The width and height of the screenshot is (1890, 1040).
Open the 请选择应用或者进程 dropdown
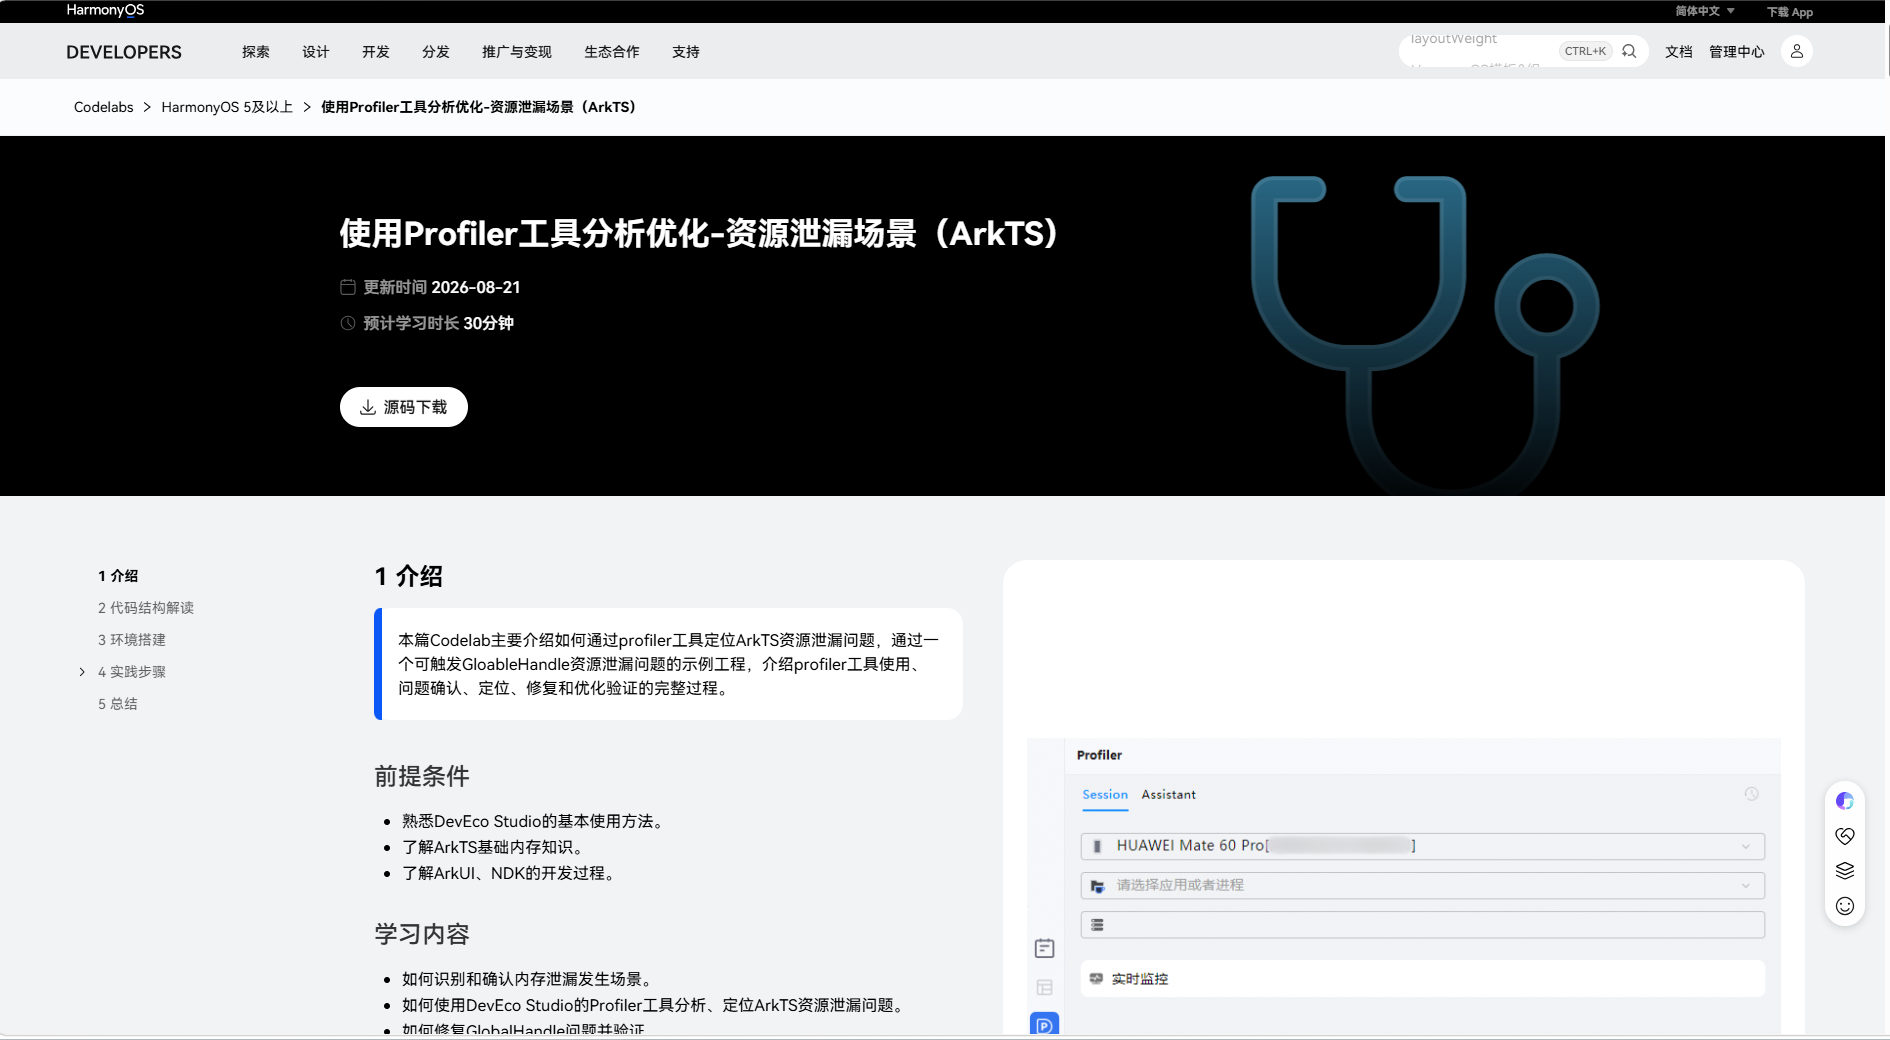pyautogui.click(x=1422, y=886)
